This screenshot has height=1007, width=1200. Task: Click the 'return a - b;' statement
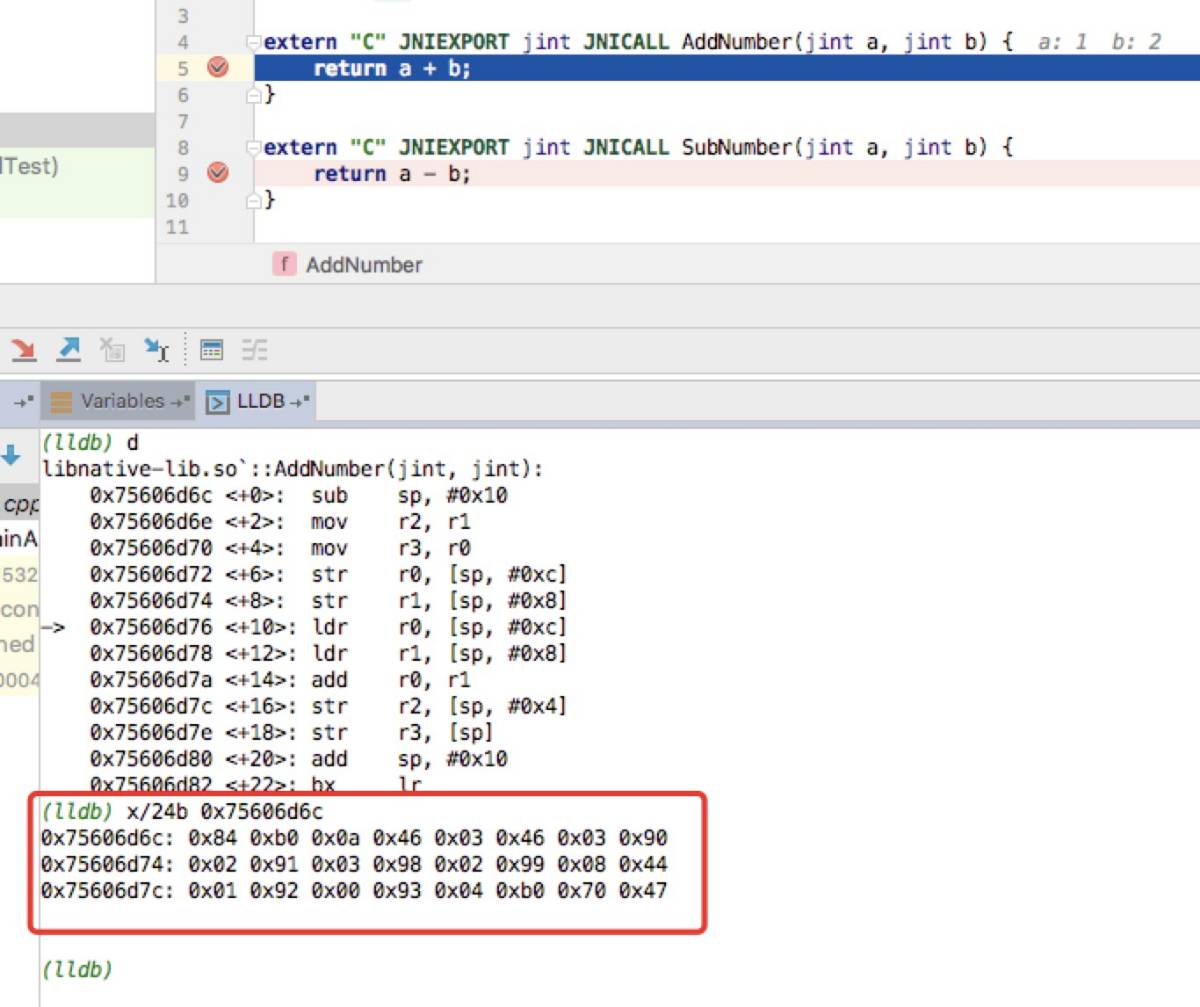[x=392, y=173]
